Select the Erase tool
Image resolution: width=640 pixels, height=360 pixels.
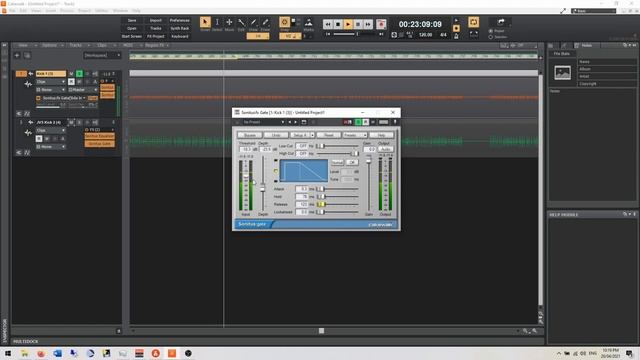[265, 23]
